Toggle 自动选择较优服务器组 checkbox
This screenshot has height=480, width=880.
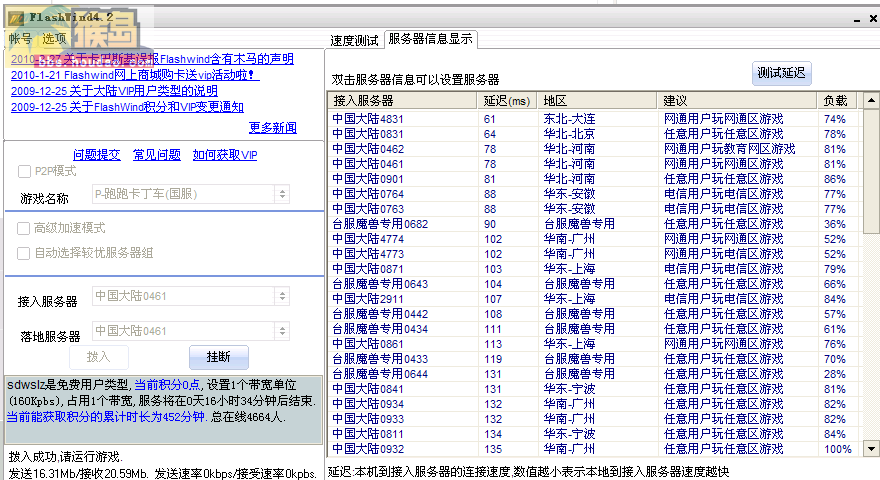(x=24, y=253)
